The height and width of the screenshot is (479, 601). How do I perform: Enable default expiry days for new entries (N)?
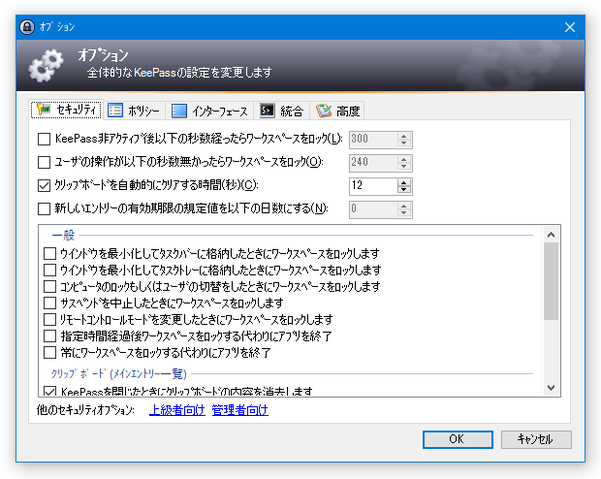[x=44, y=209]
